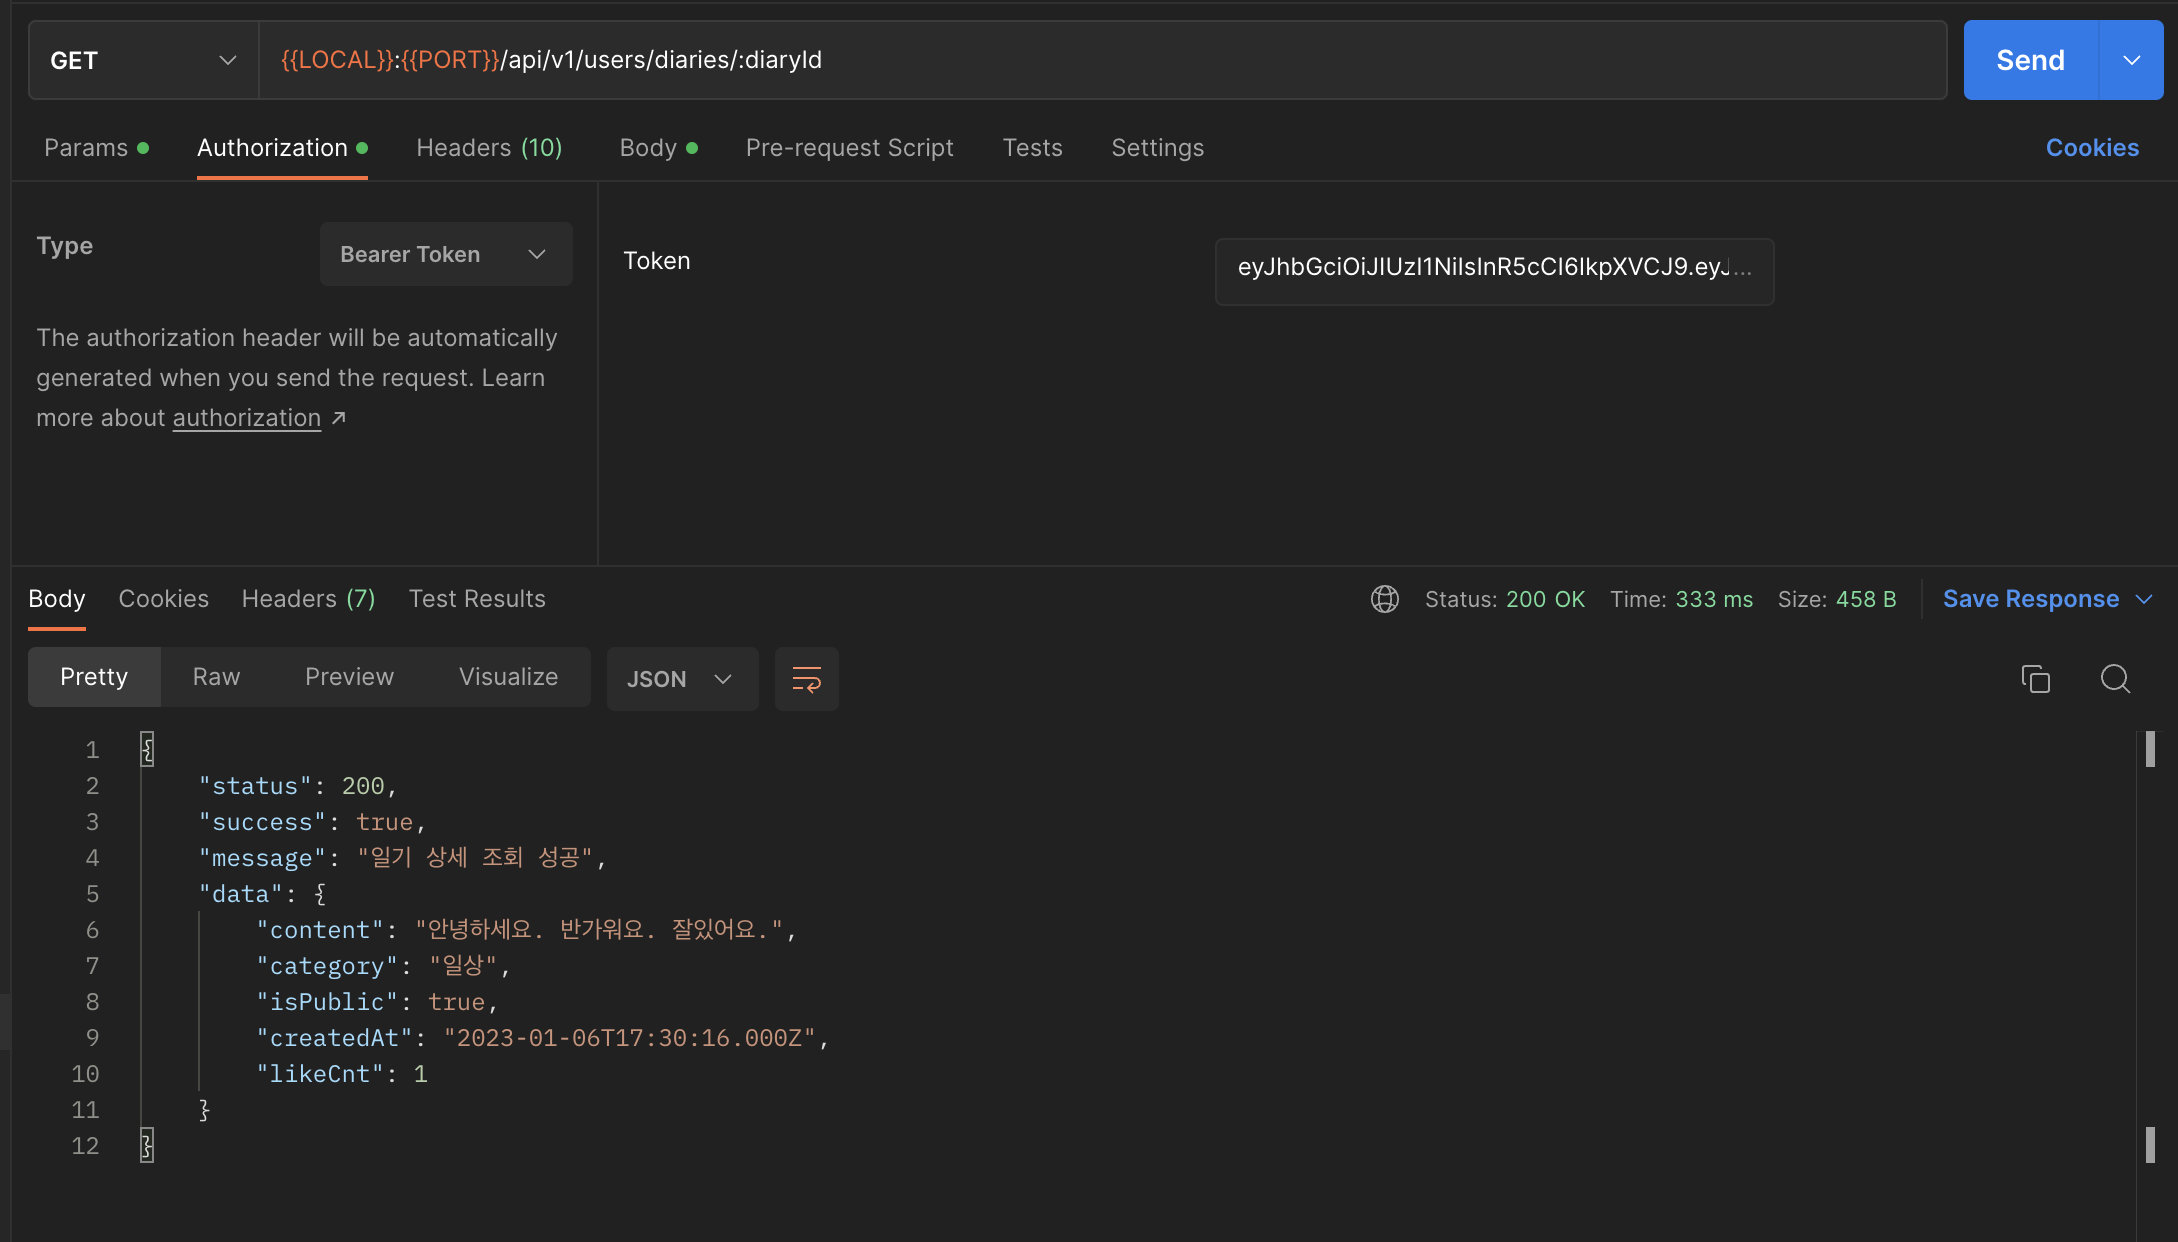Go to Pre-request Script tab

[849, 148]
